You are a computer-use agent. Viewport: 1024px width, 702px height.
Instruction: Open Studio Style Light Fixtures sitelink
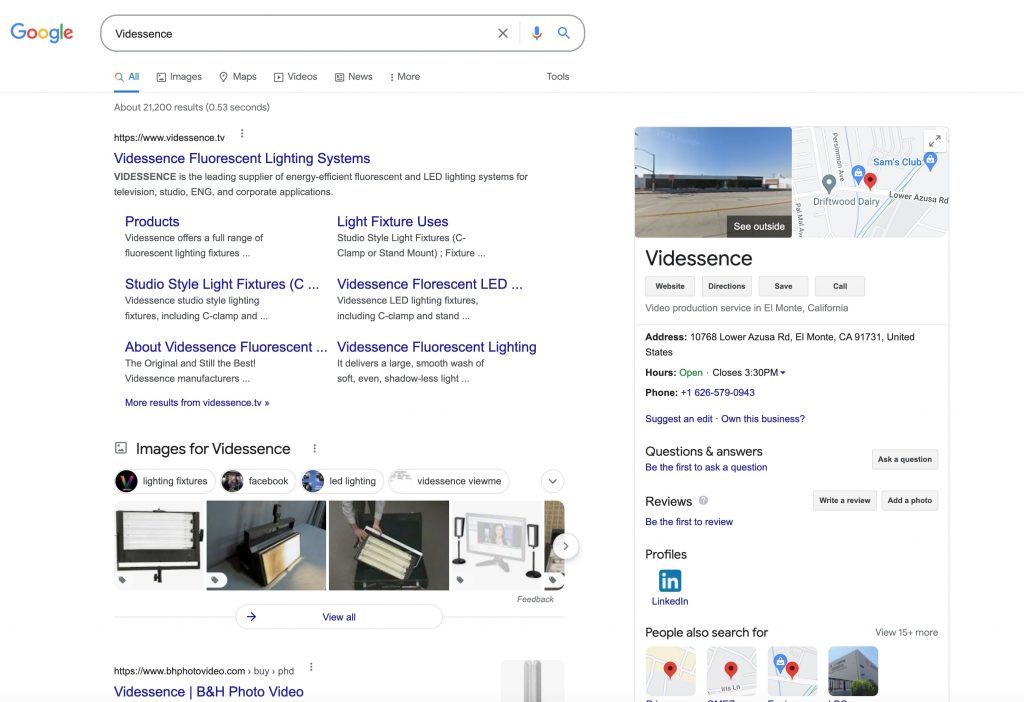(x=222, y=284)
